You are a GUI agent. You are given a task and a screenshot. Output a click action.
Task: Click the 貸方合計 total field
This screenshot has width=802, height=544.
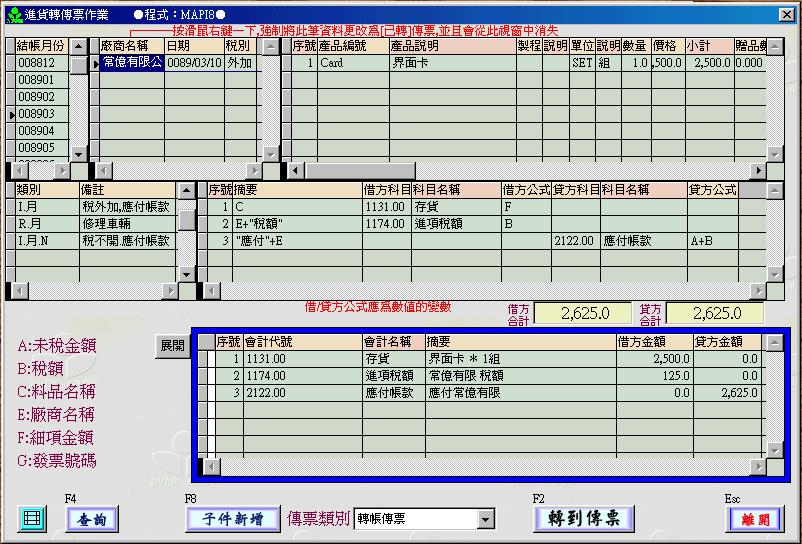714,313
